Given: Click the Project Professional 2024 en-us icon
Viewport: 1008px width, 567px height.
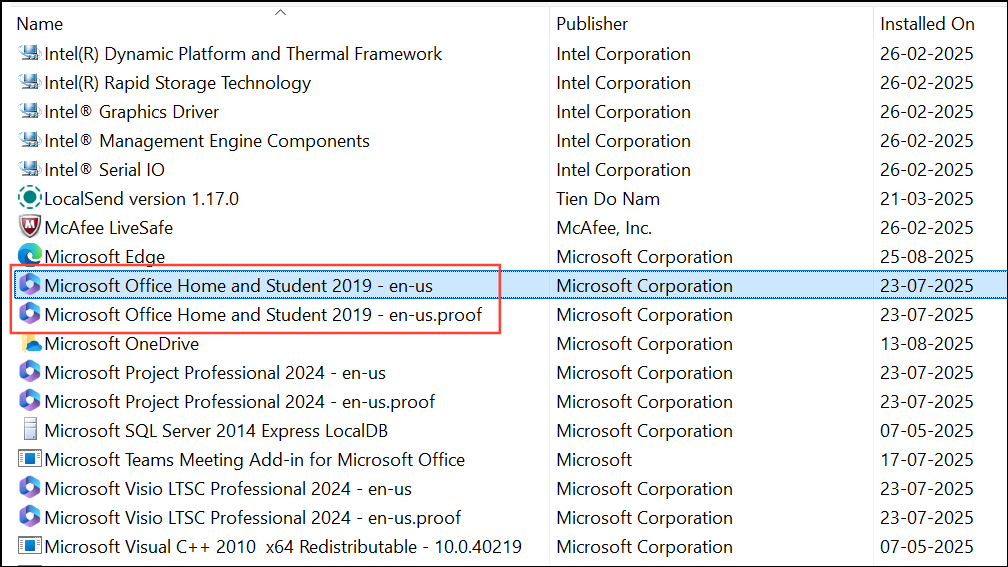Looking at the screenshot, I should 30,373.
